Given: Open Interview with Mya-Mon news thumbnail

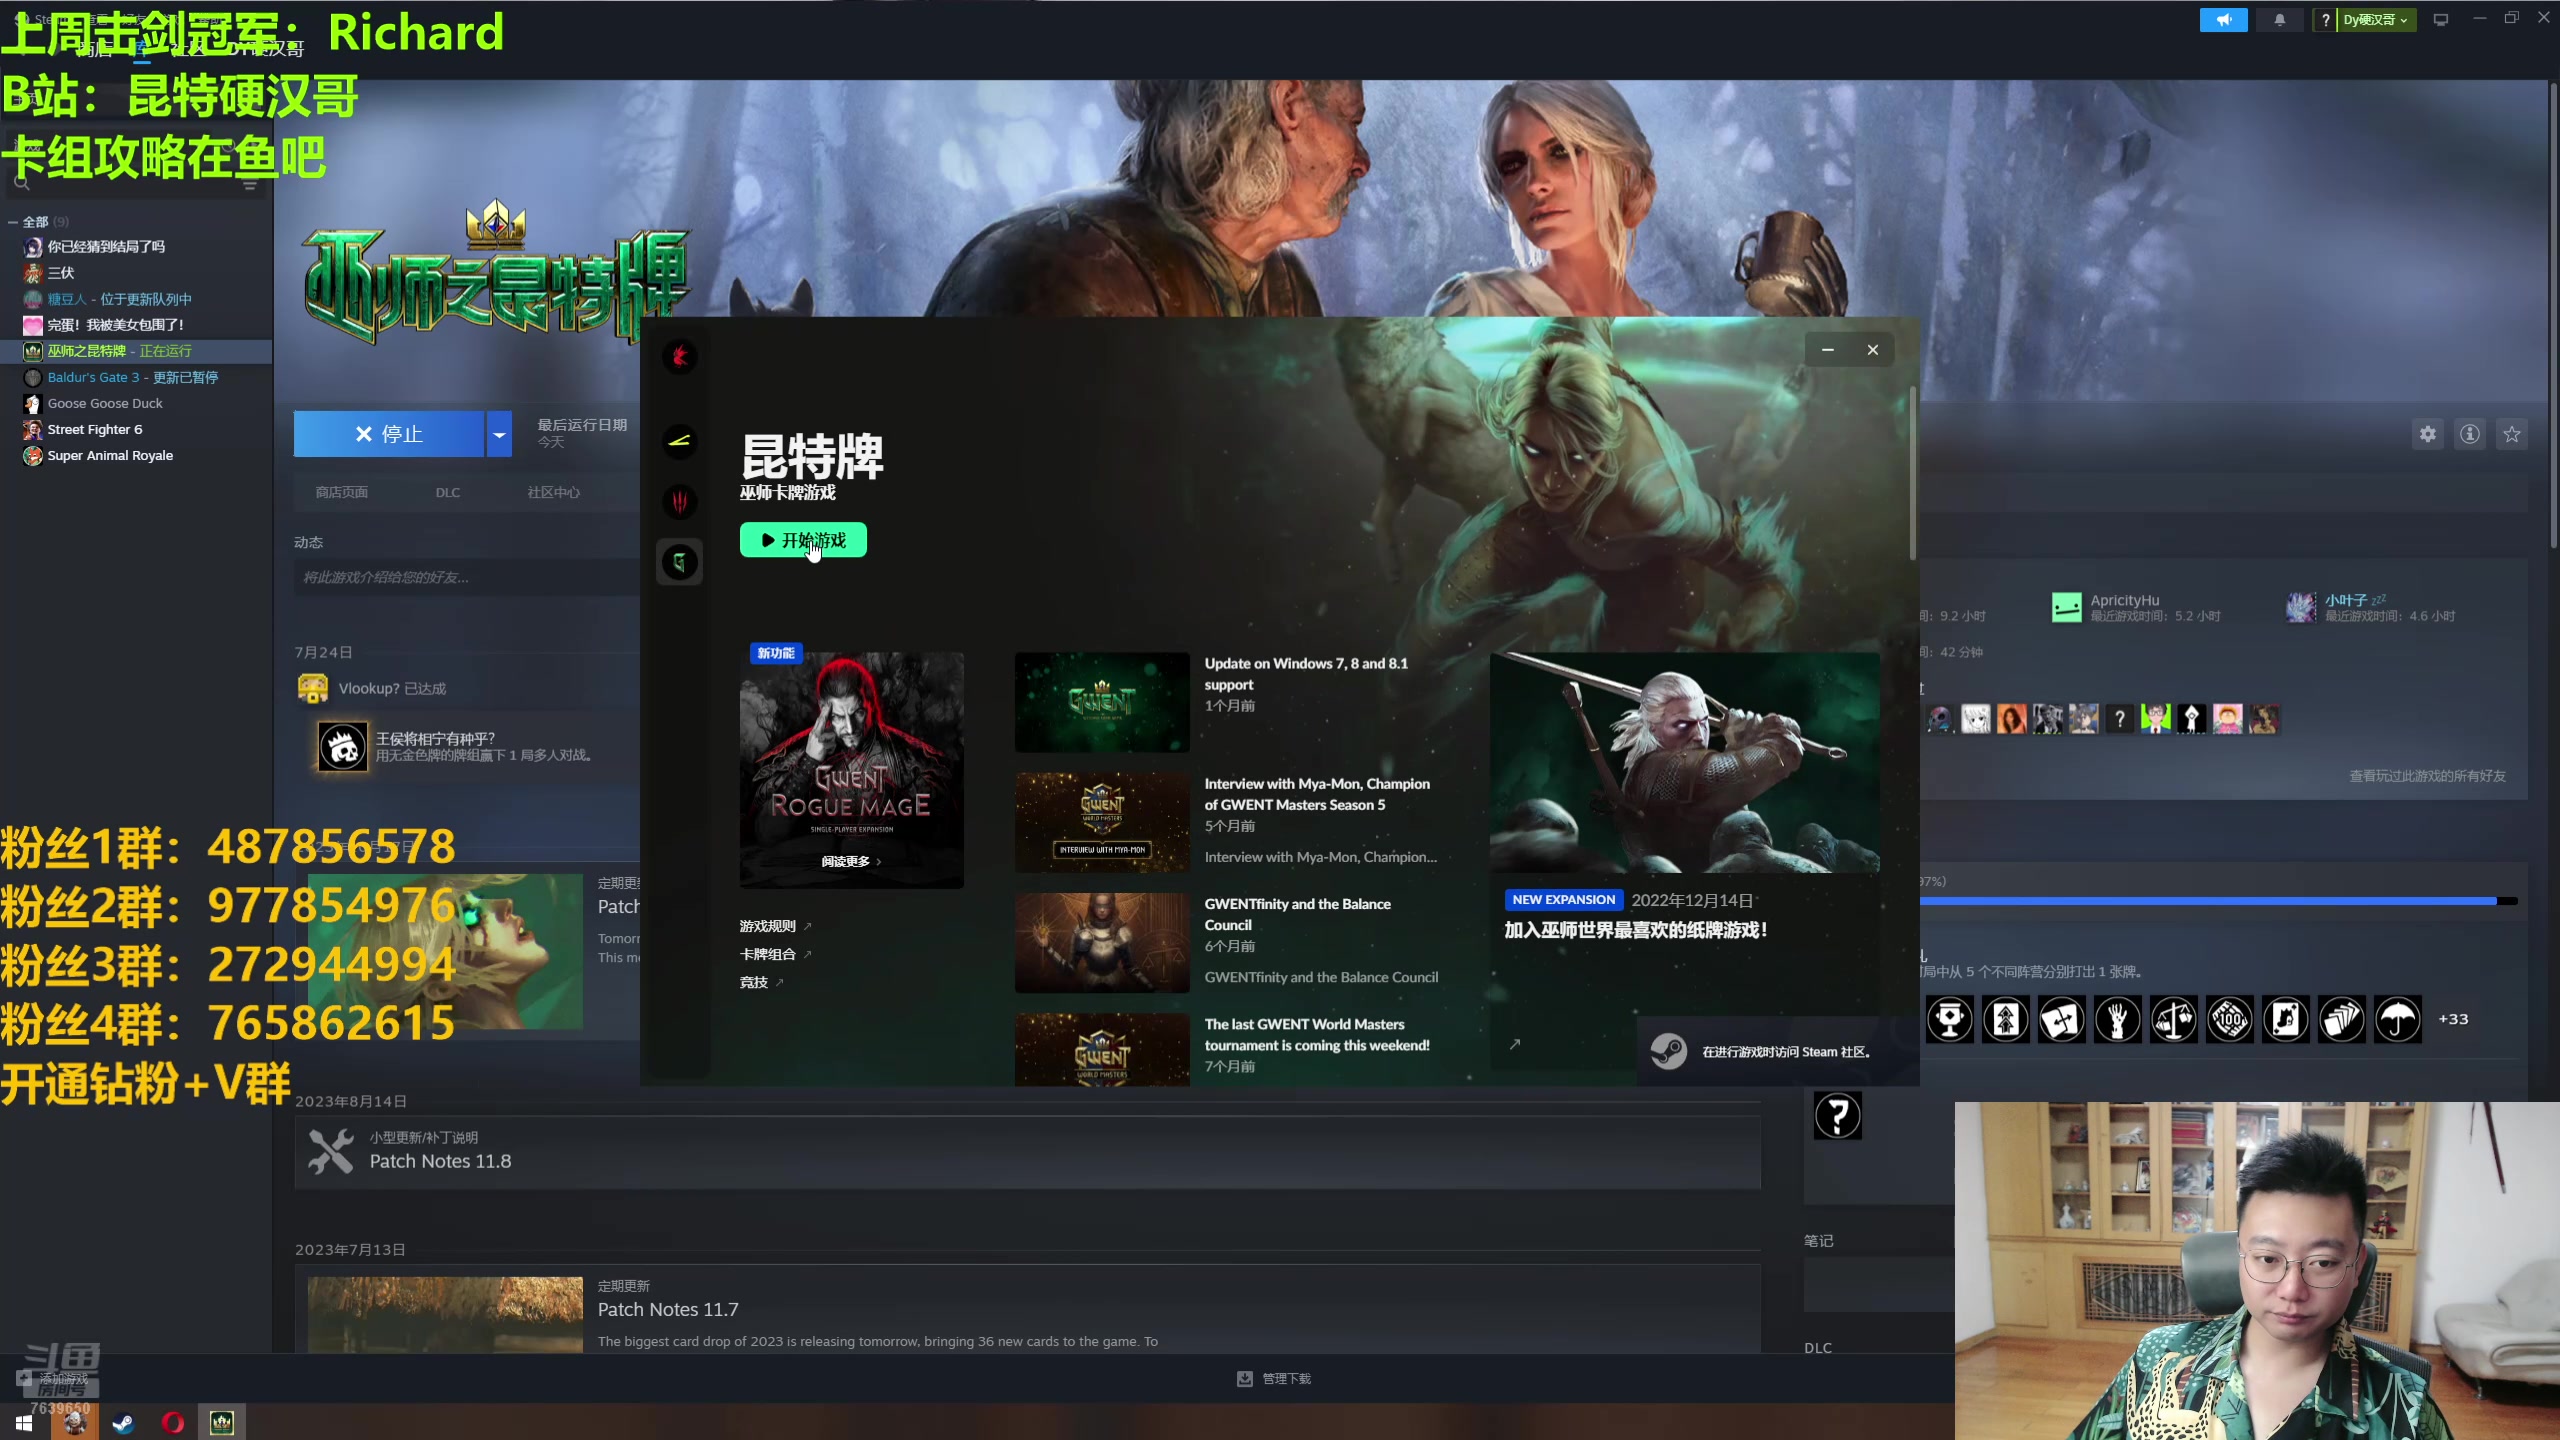Looking at the screenshot, I should pos(1102,822).
